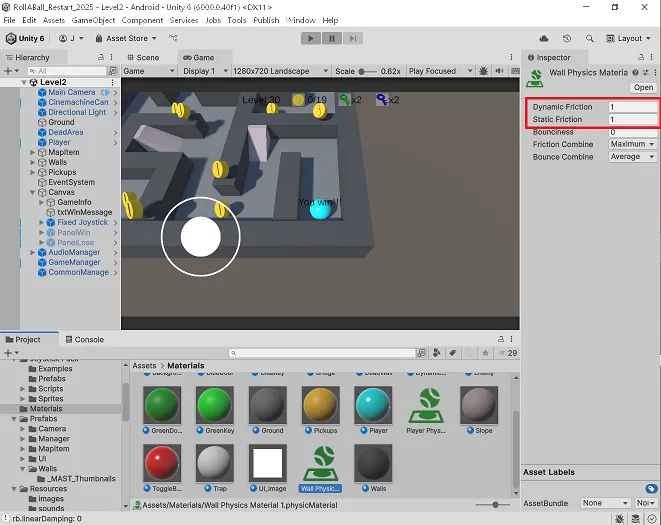Select the Player Physics material asset icon
This screenshot has height=525, width=661.
coord(427,407)
